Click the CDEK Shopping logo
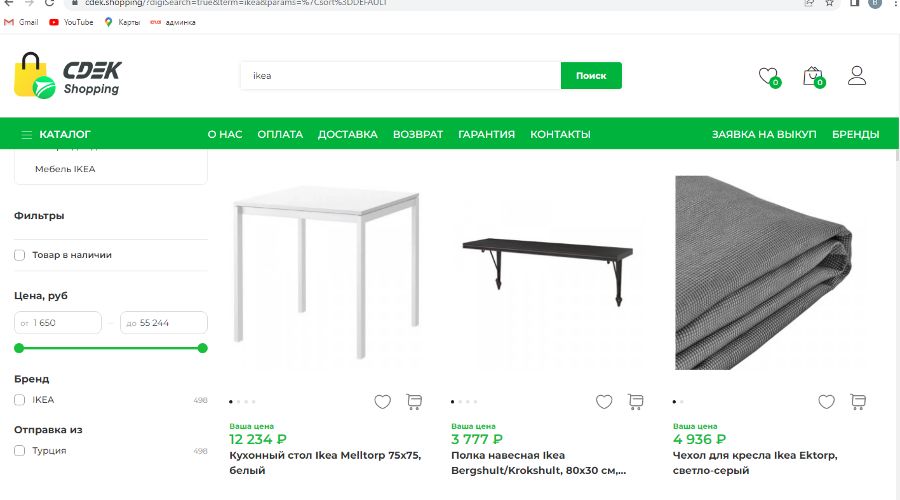The height and width of the screenshot is (500, 900). tap(68, 75)
